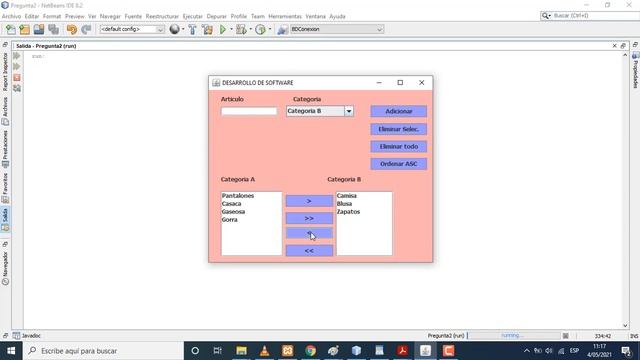Open Chrome from the taskbar
640x360 pixels.
[311, 351]
